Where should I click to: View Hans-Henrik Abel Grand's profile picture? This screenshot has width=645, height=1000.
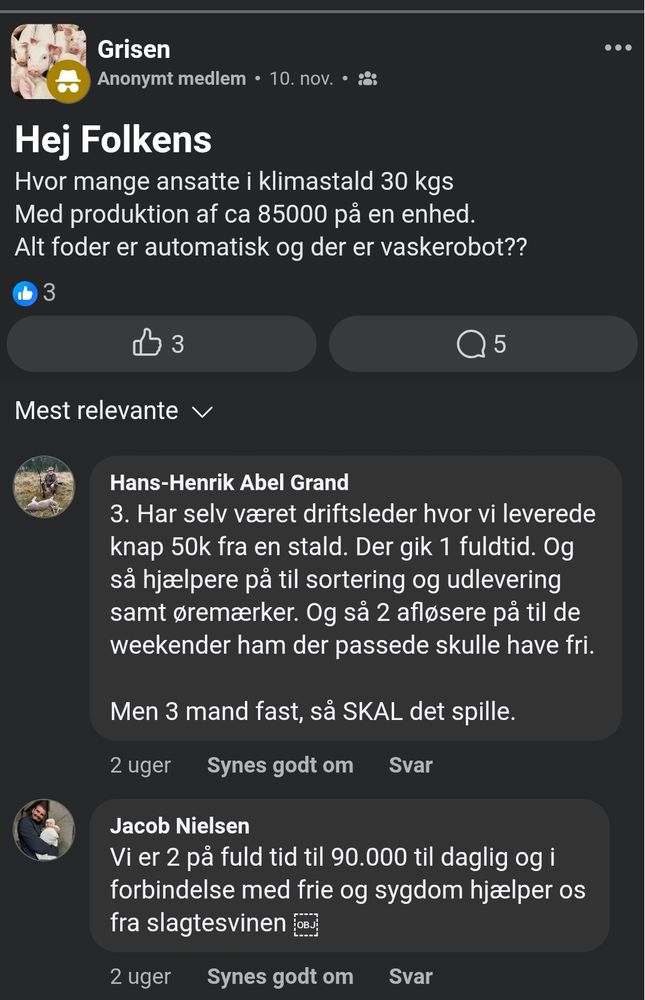[x=44, y=487]
